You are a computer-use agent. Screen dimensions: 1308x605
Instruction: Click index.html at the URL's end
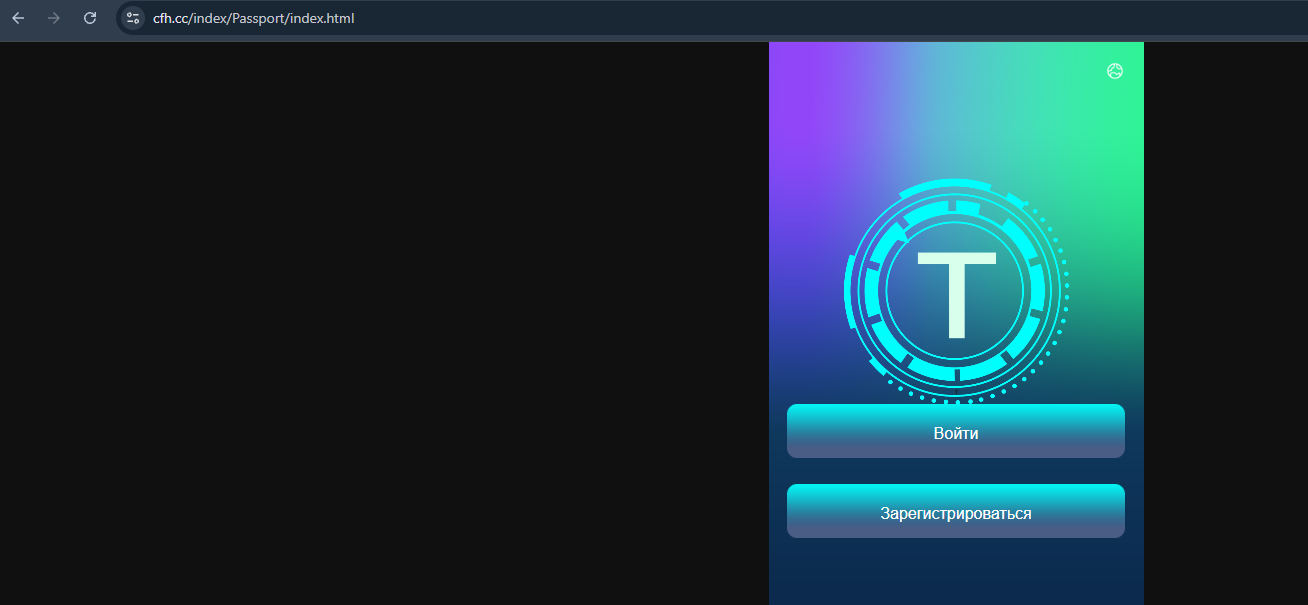tap(322, 18)
